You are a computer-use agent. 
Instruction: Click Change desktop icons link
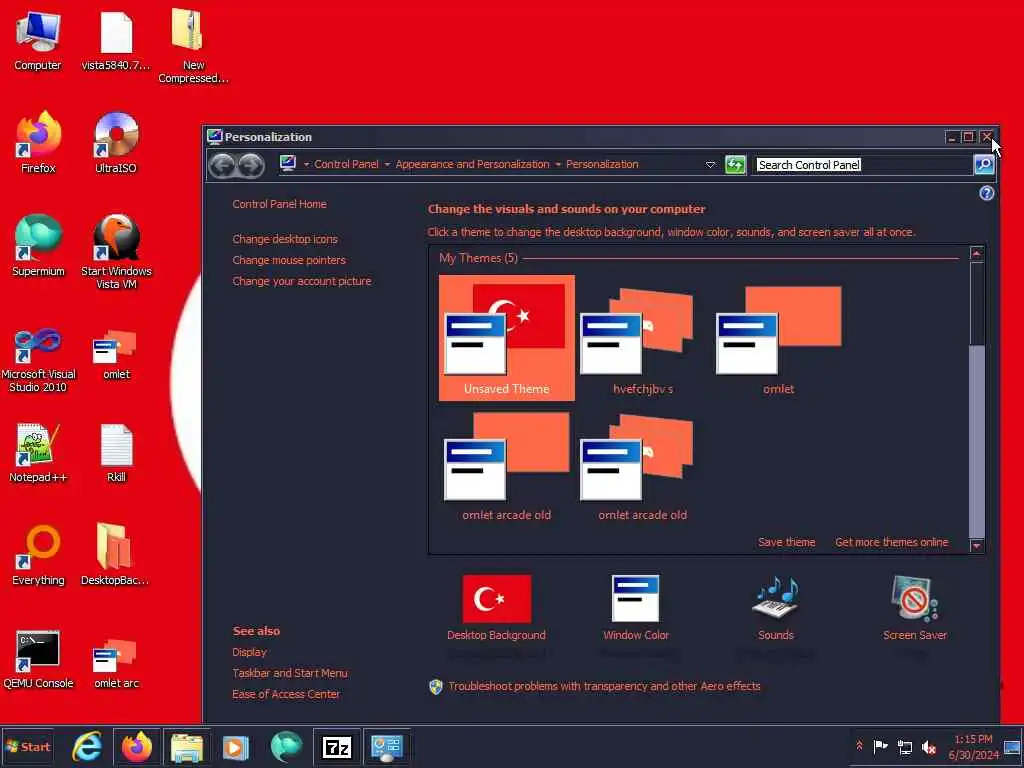pos(285,239)
